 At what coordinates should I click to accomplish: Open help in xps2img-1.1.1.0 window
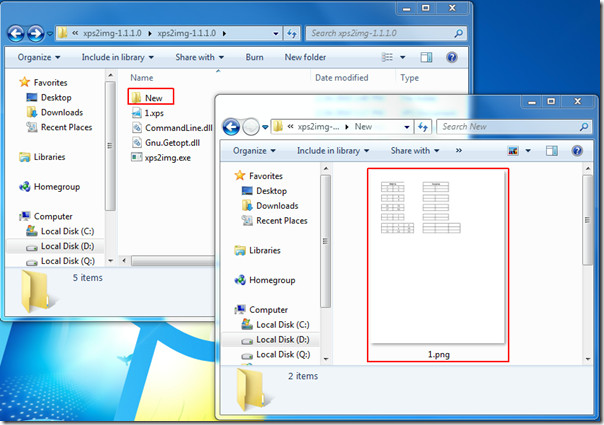(451, 57)
